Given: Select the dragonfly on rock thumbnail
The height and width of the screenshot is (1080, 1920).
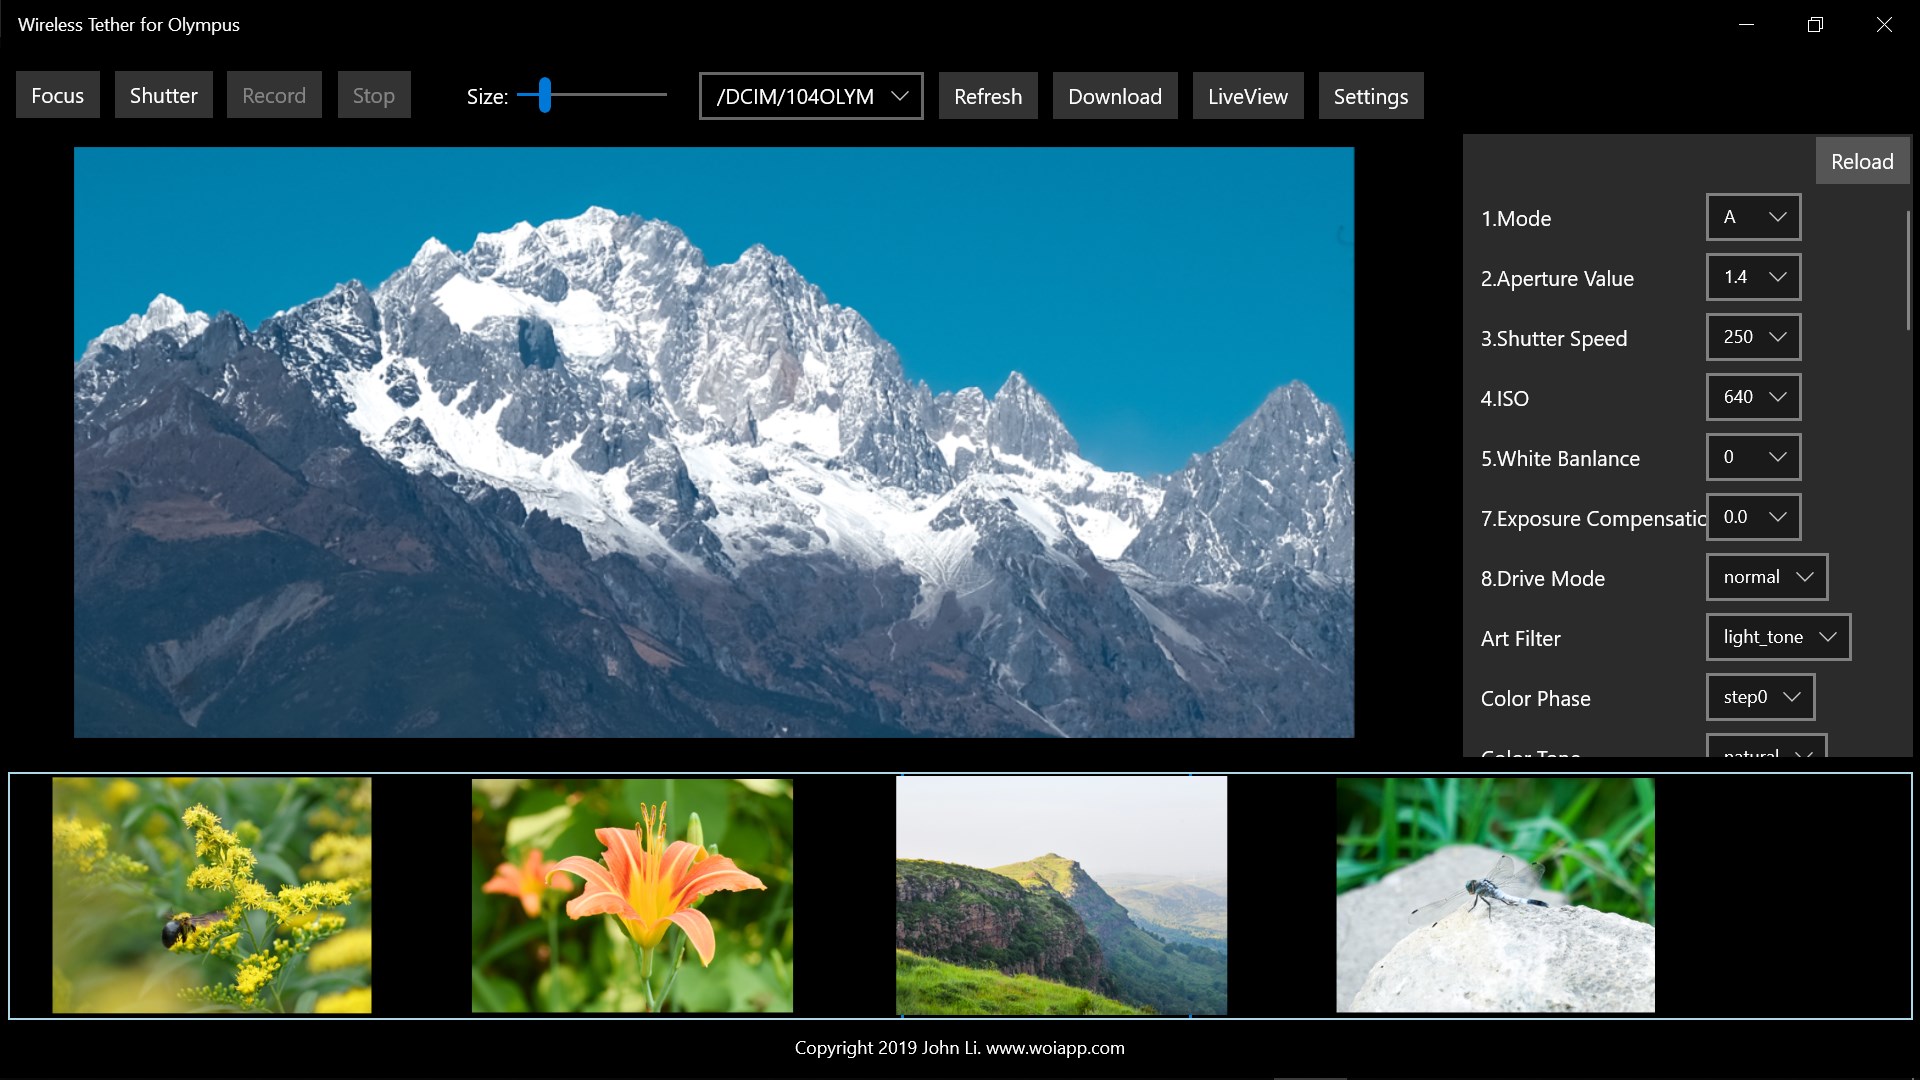Looking at the screenshot, I should point(1495,895).
